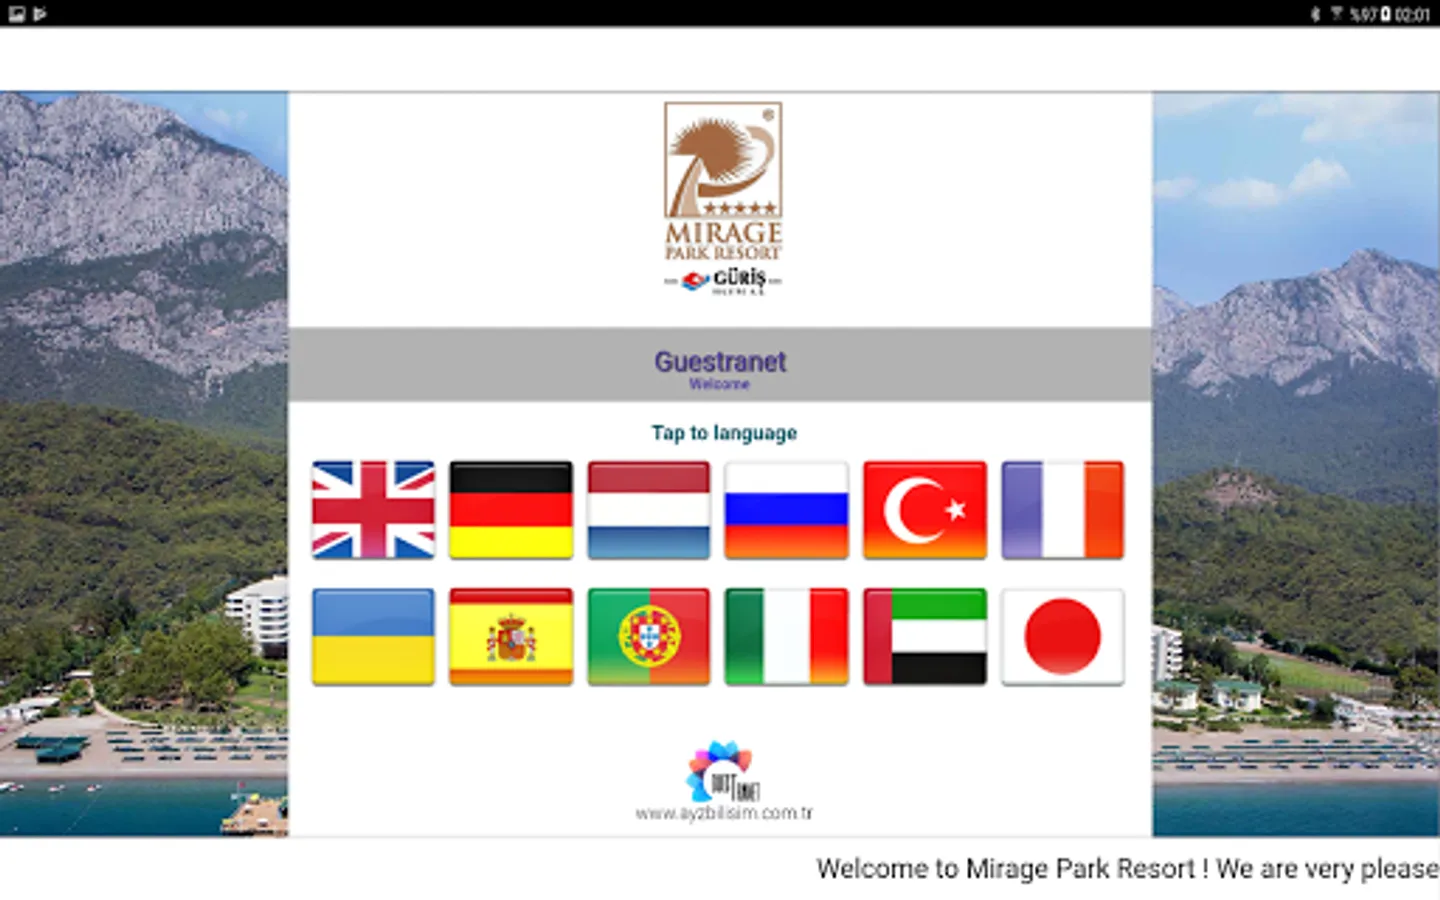The width and height of the screenshot is (1440, 900).
Task: Click the colorful developer logo at bottom
Action: (x=722, y=771)
